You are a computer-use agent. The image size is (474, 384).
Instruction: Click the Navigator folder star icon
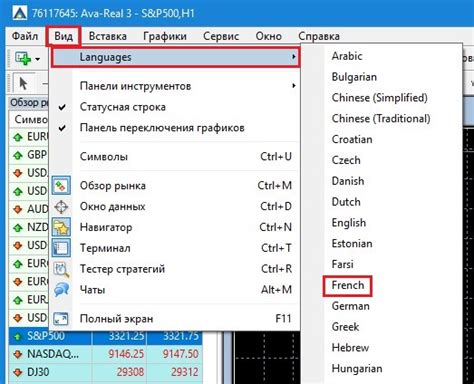61,227
